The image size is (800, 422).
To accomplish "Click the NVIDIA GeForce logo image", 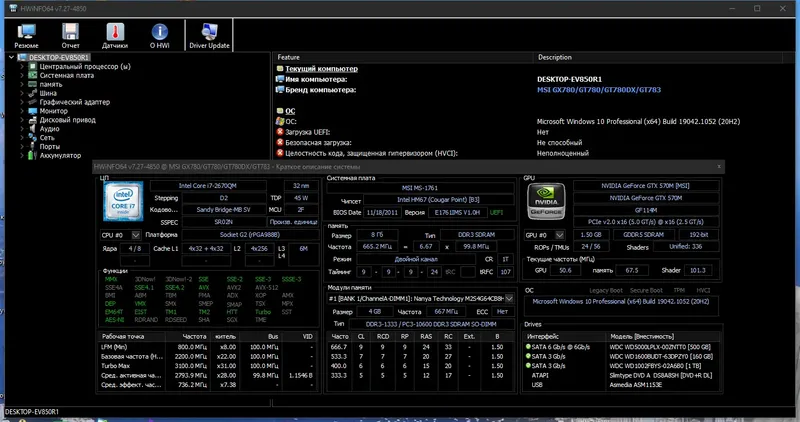I will pos(546,201).
